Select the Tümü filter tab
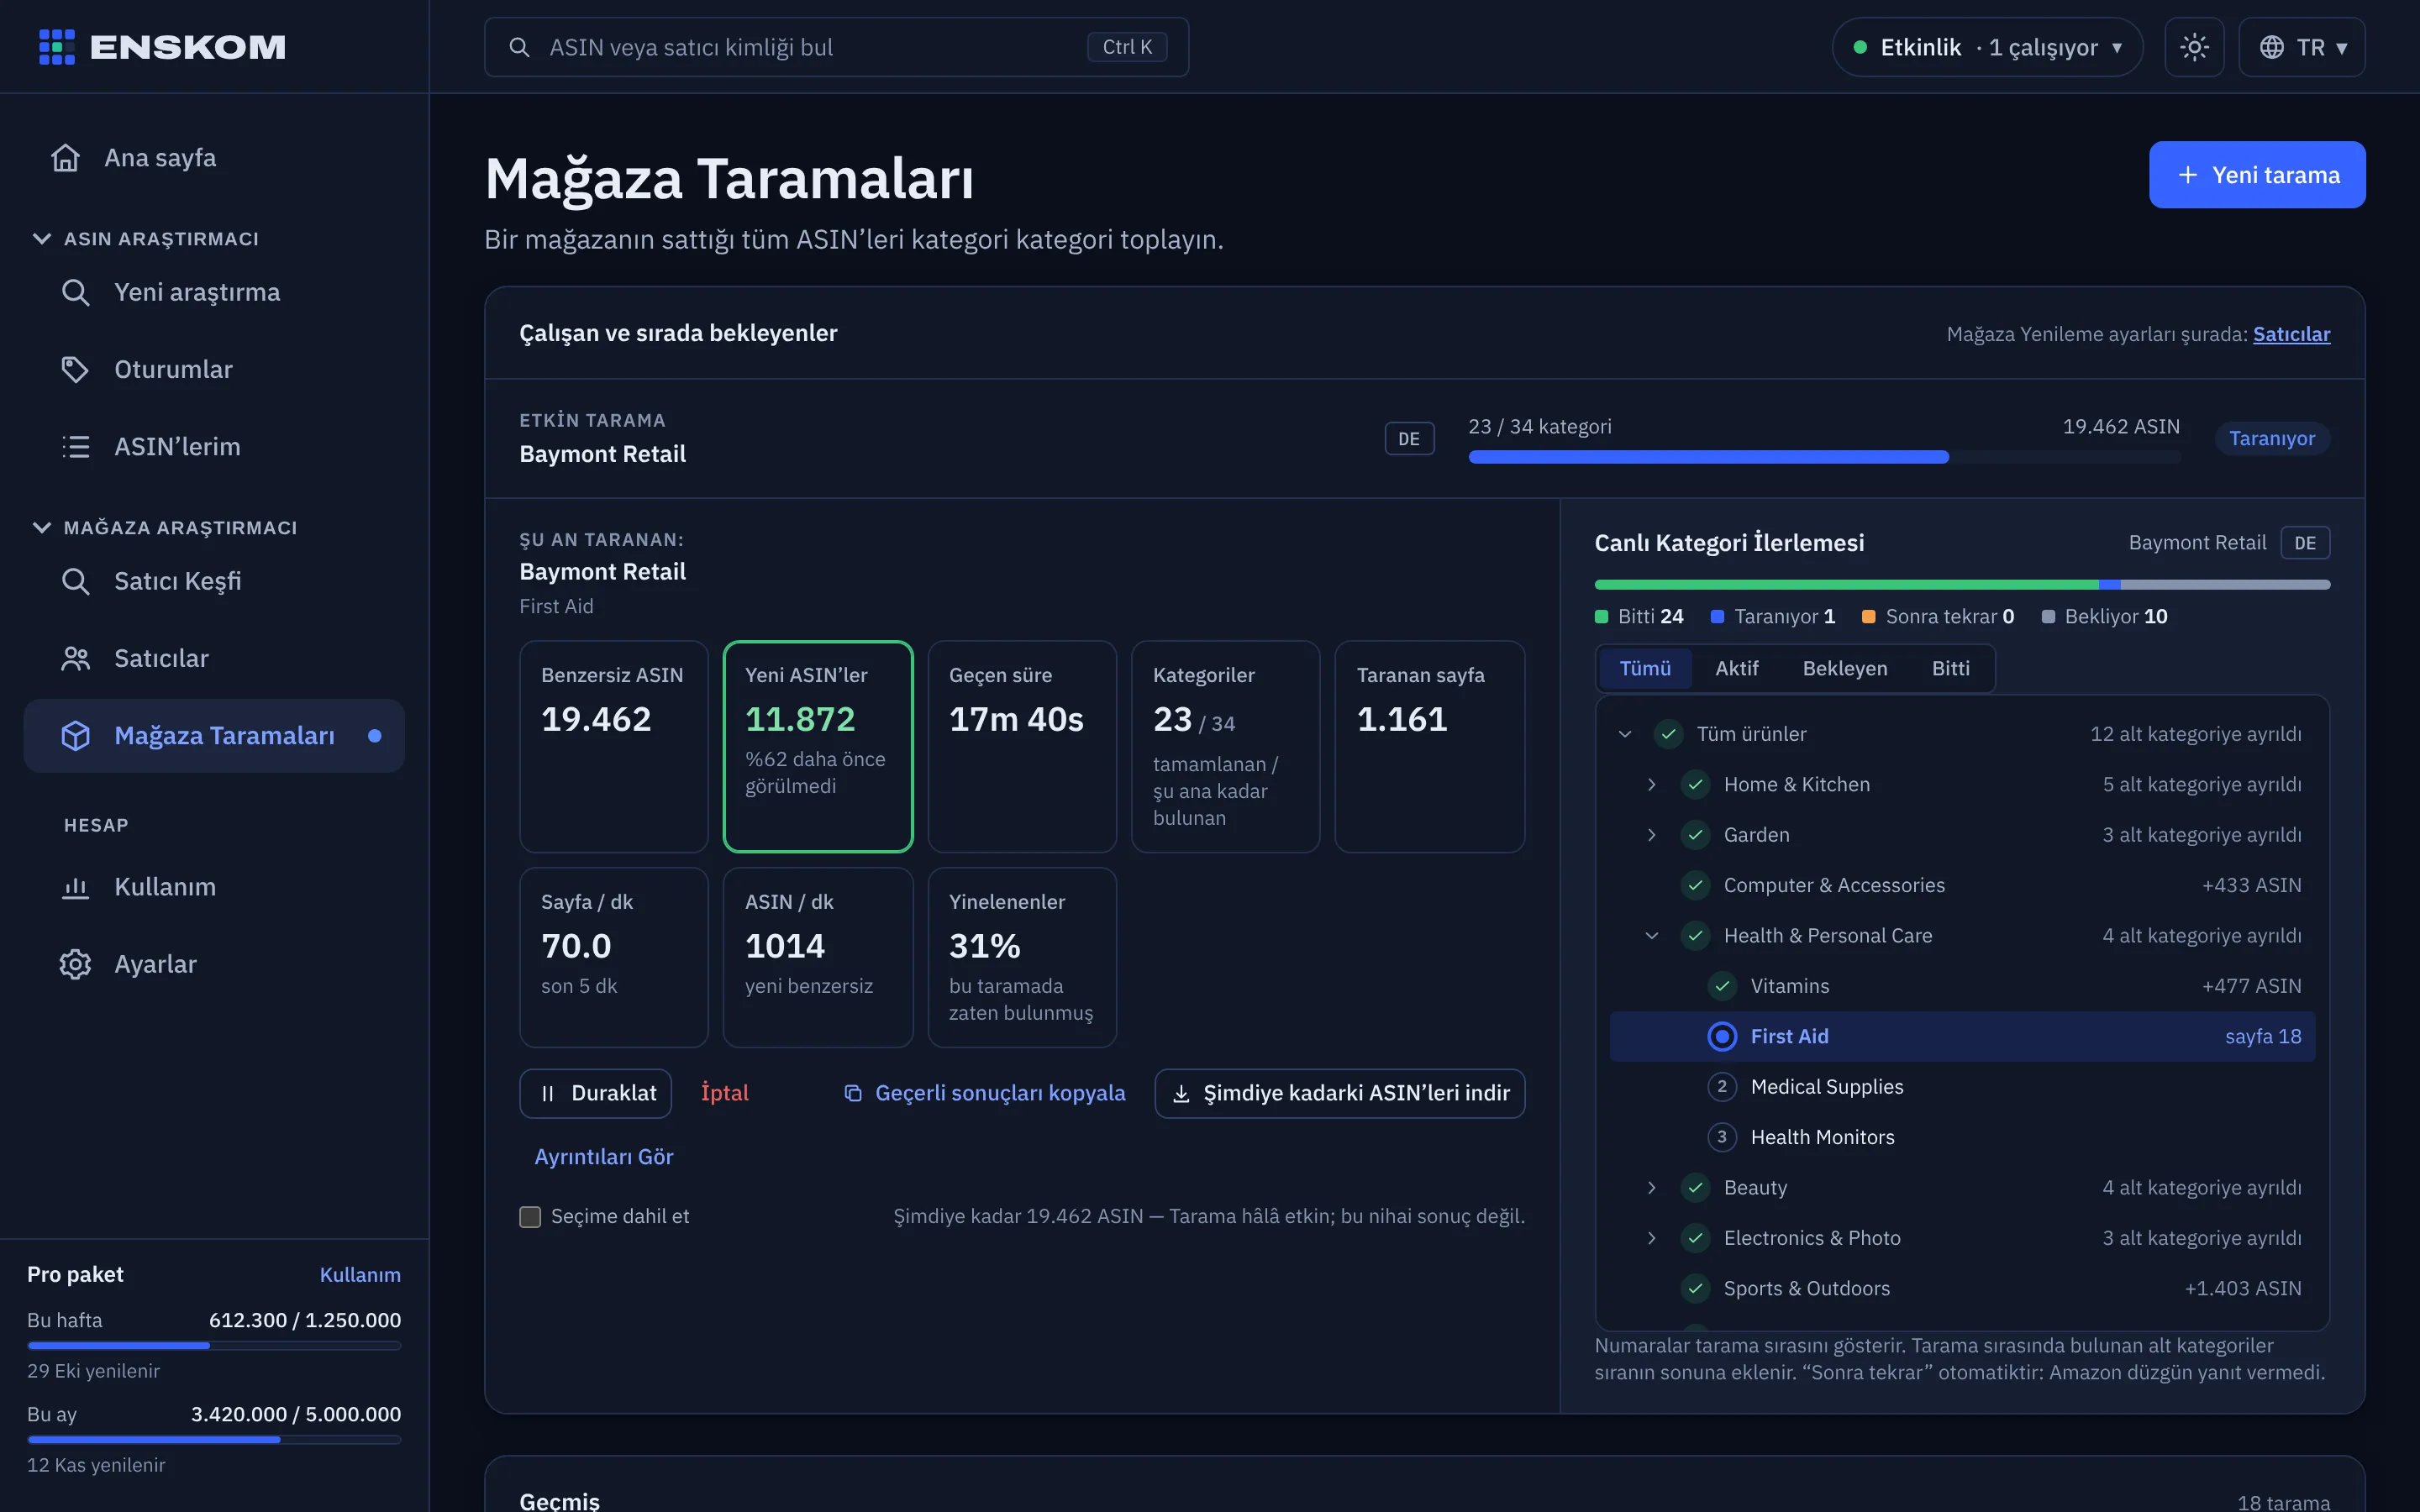 pyautogui.click(x=1645, y=668)
